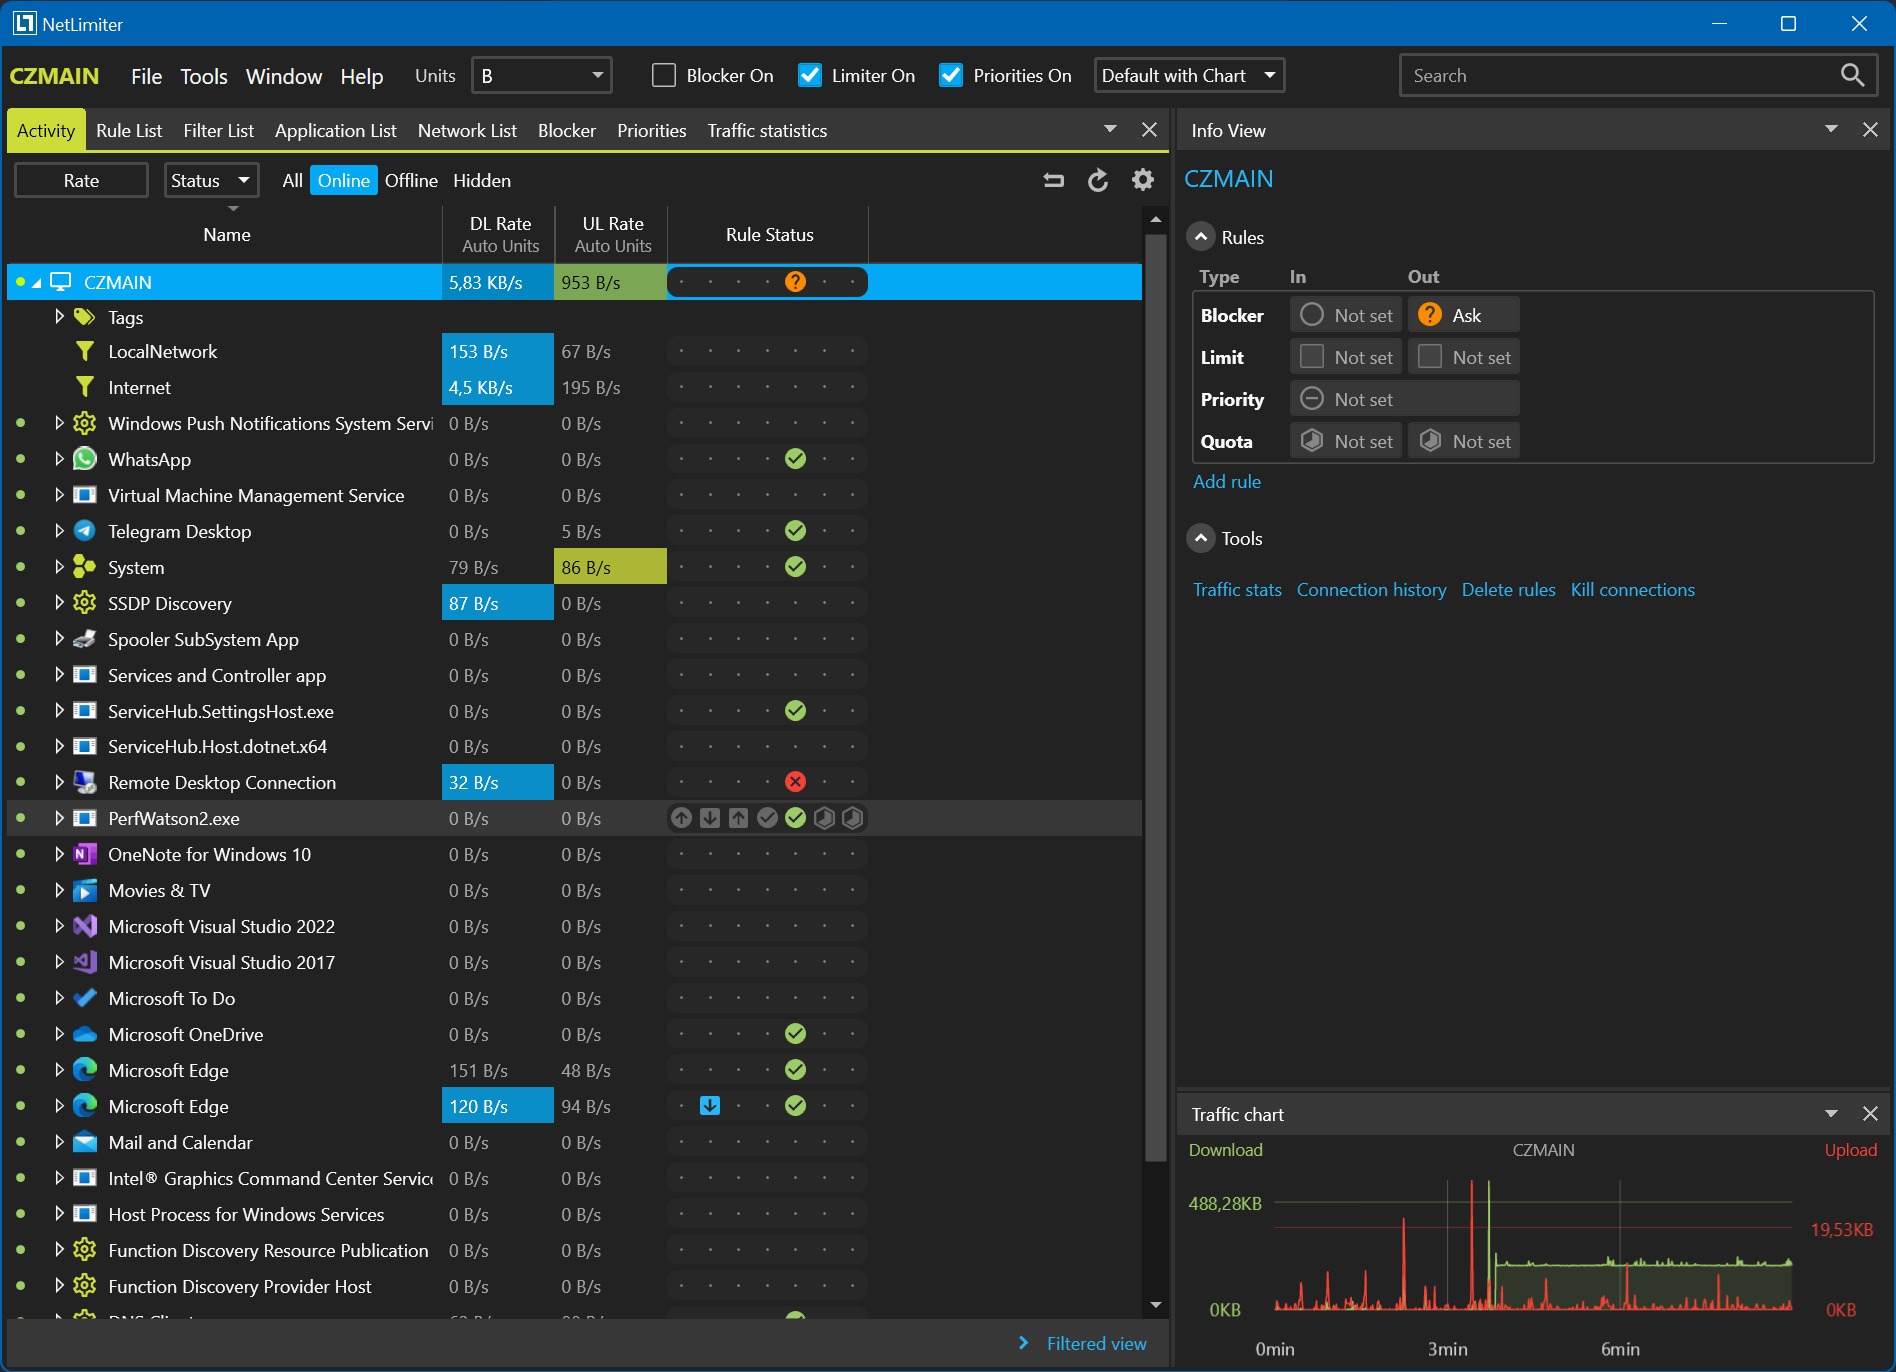Click the orange question mark in CZMAIN rule status
Screen dimensions: 1896x1372
tap(796, 282)
